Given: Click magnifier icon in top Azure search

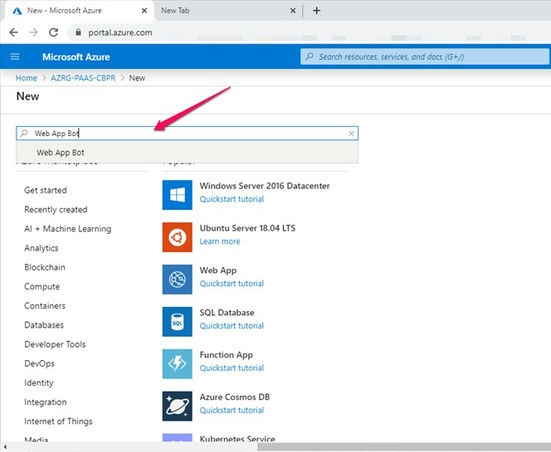Looking at the screenshot, I should [309, 57].
